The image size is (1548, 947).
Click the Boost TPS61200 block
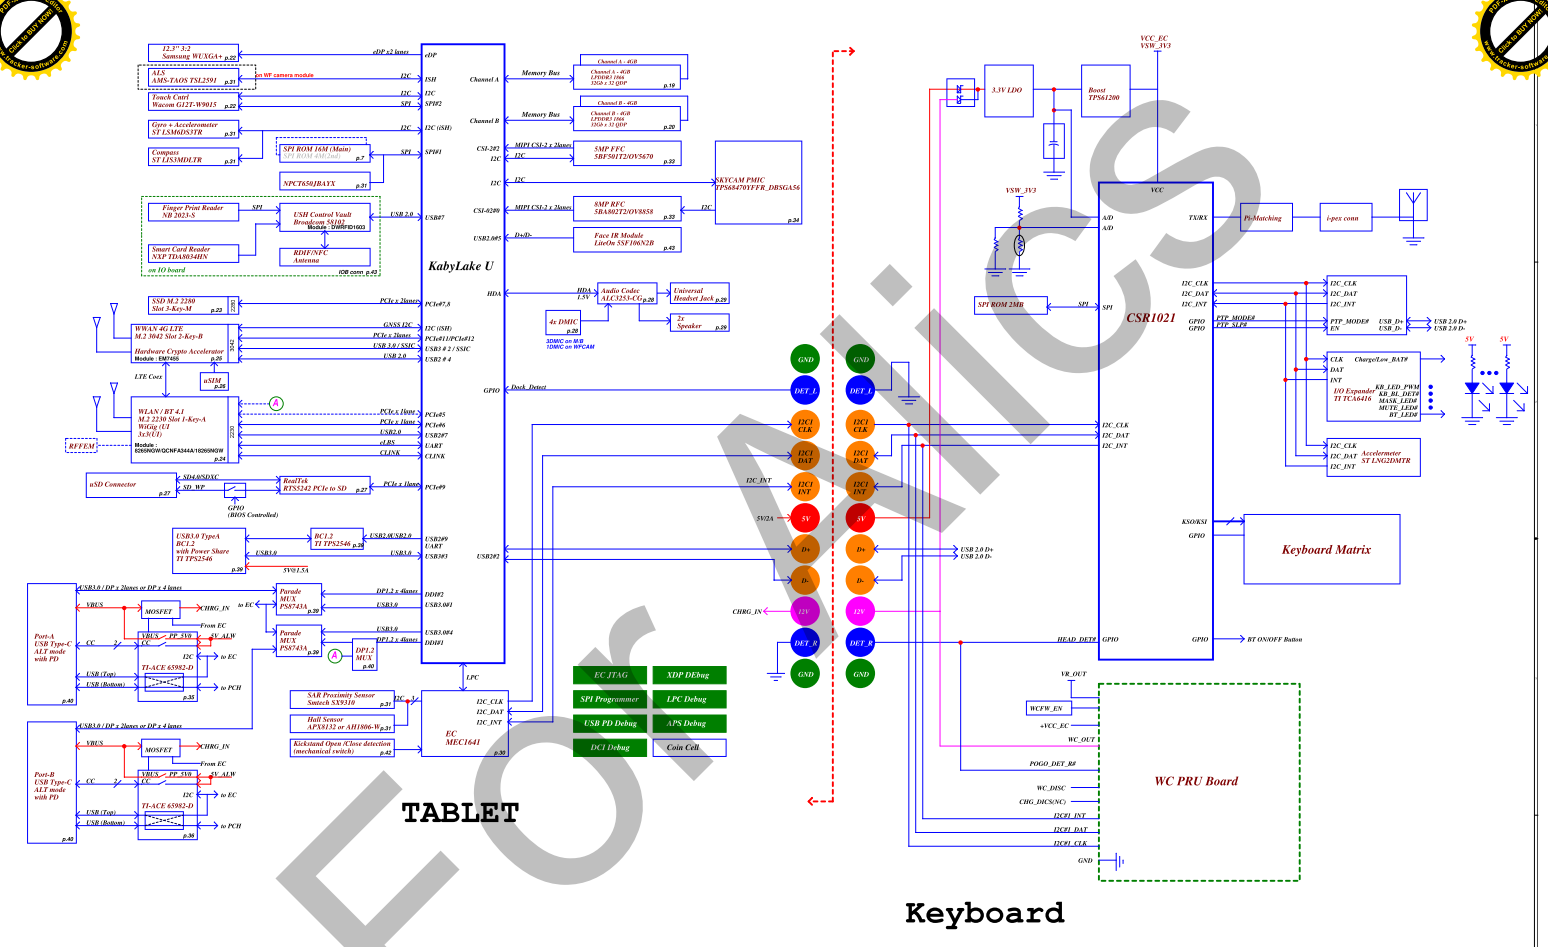tap(1106, 91)
